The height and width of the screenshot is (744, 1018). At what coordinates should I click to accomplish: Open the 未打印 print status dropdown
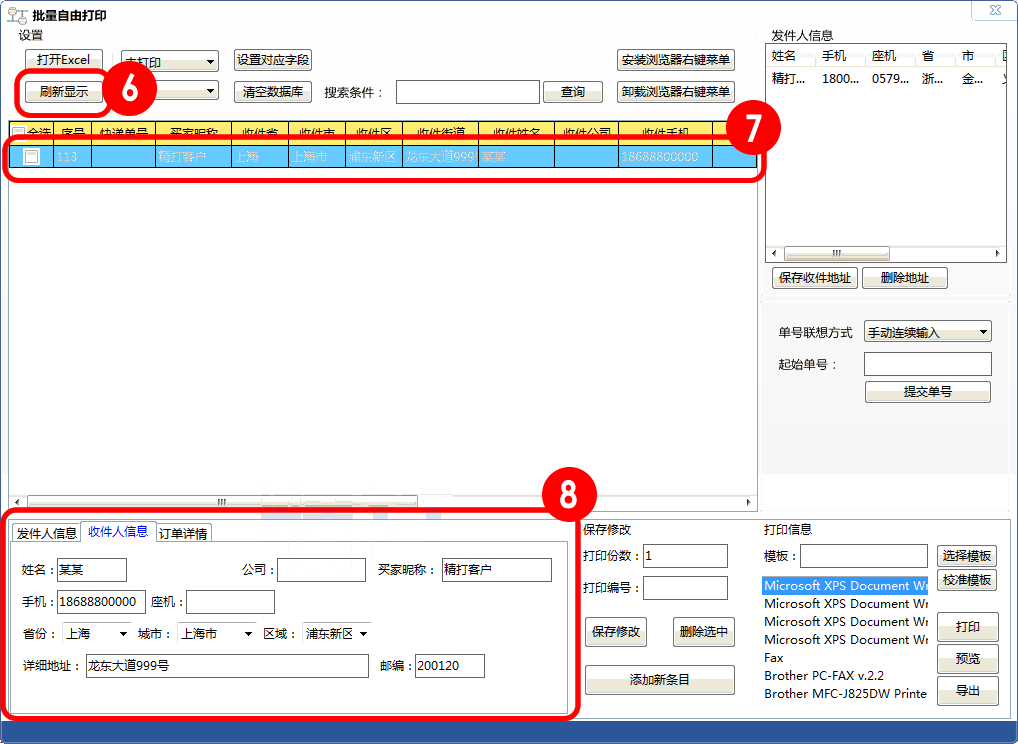pos(169,60)
